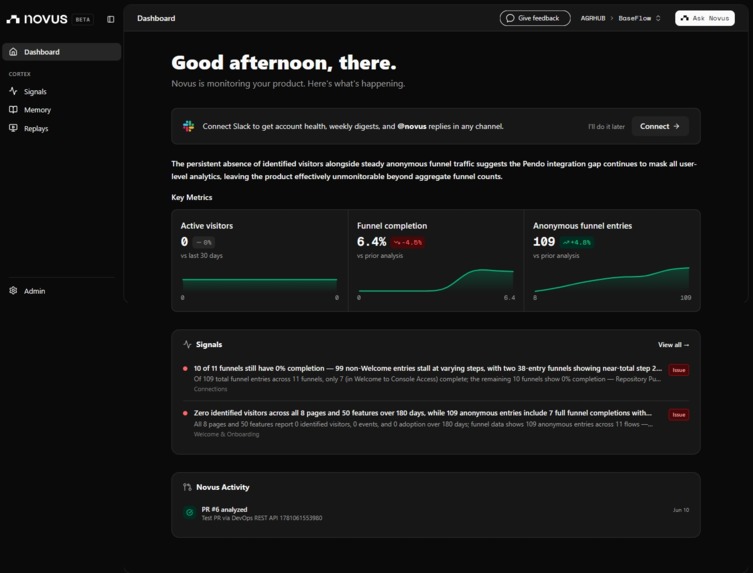Click the BETA badge next to Novus
The width and height of the screenshot is (753, 573).
pyautogui.click(x=83, y=19)
